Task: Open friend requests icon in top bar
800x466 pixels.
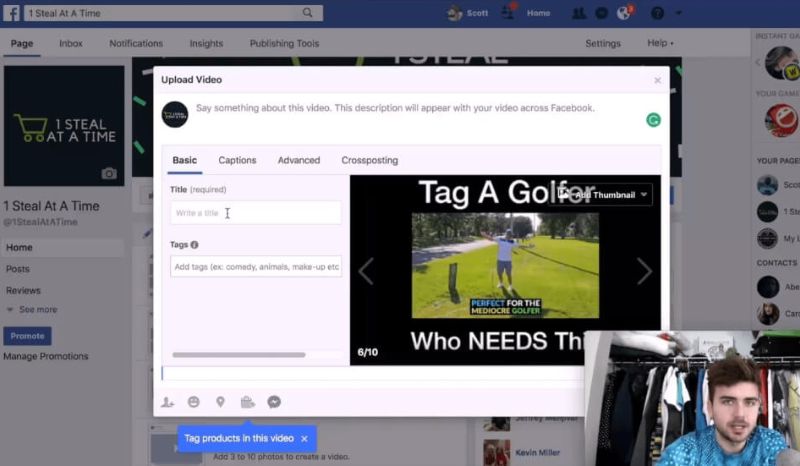Action: tap(579, 13)
